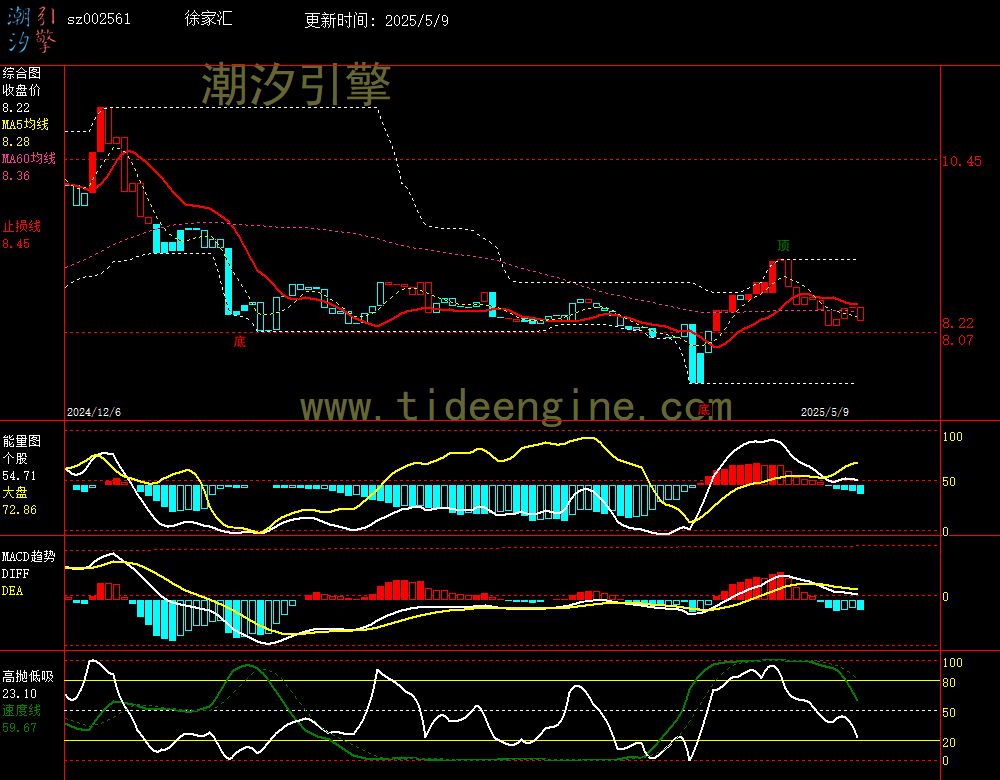This screenshot has width=1000, height=780.
Task: Click the 个股 value 54.71
Action: (x=19, y=476)
